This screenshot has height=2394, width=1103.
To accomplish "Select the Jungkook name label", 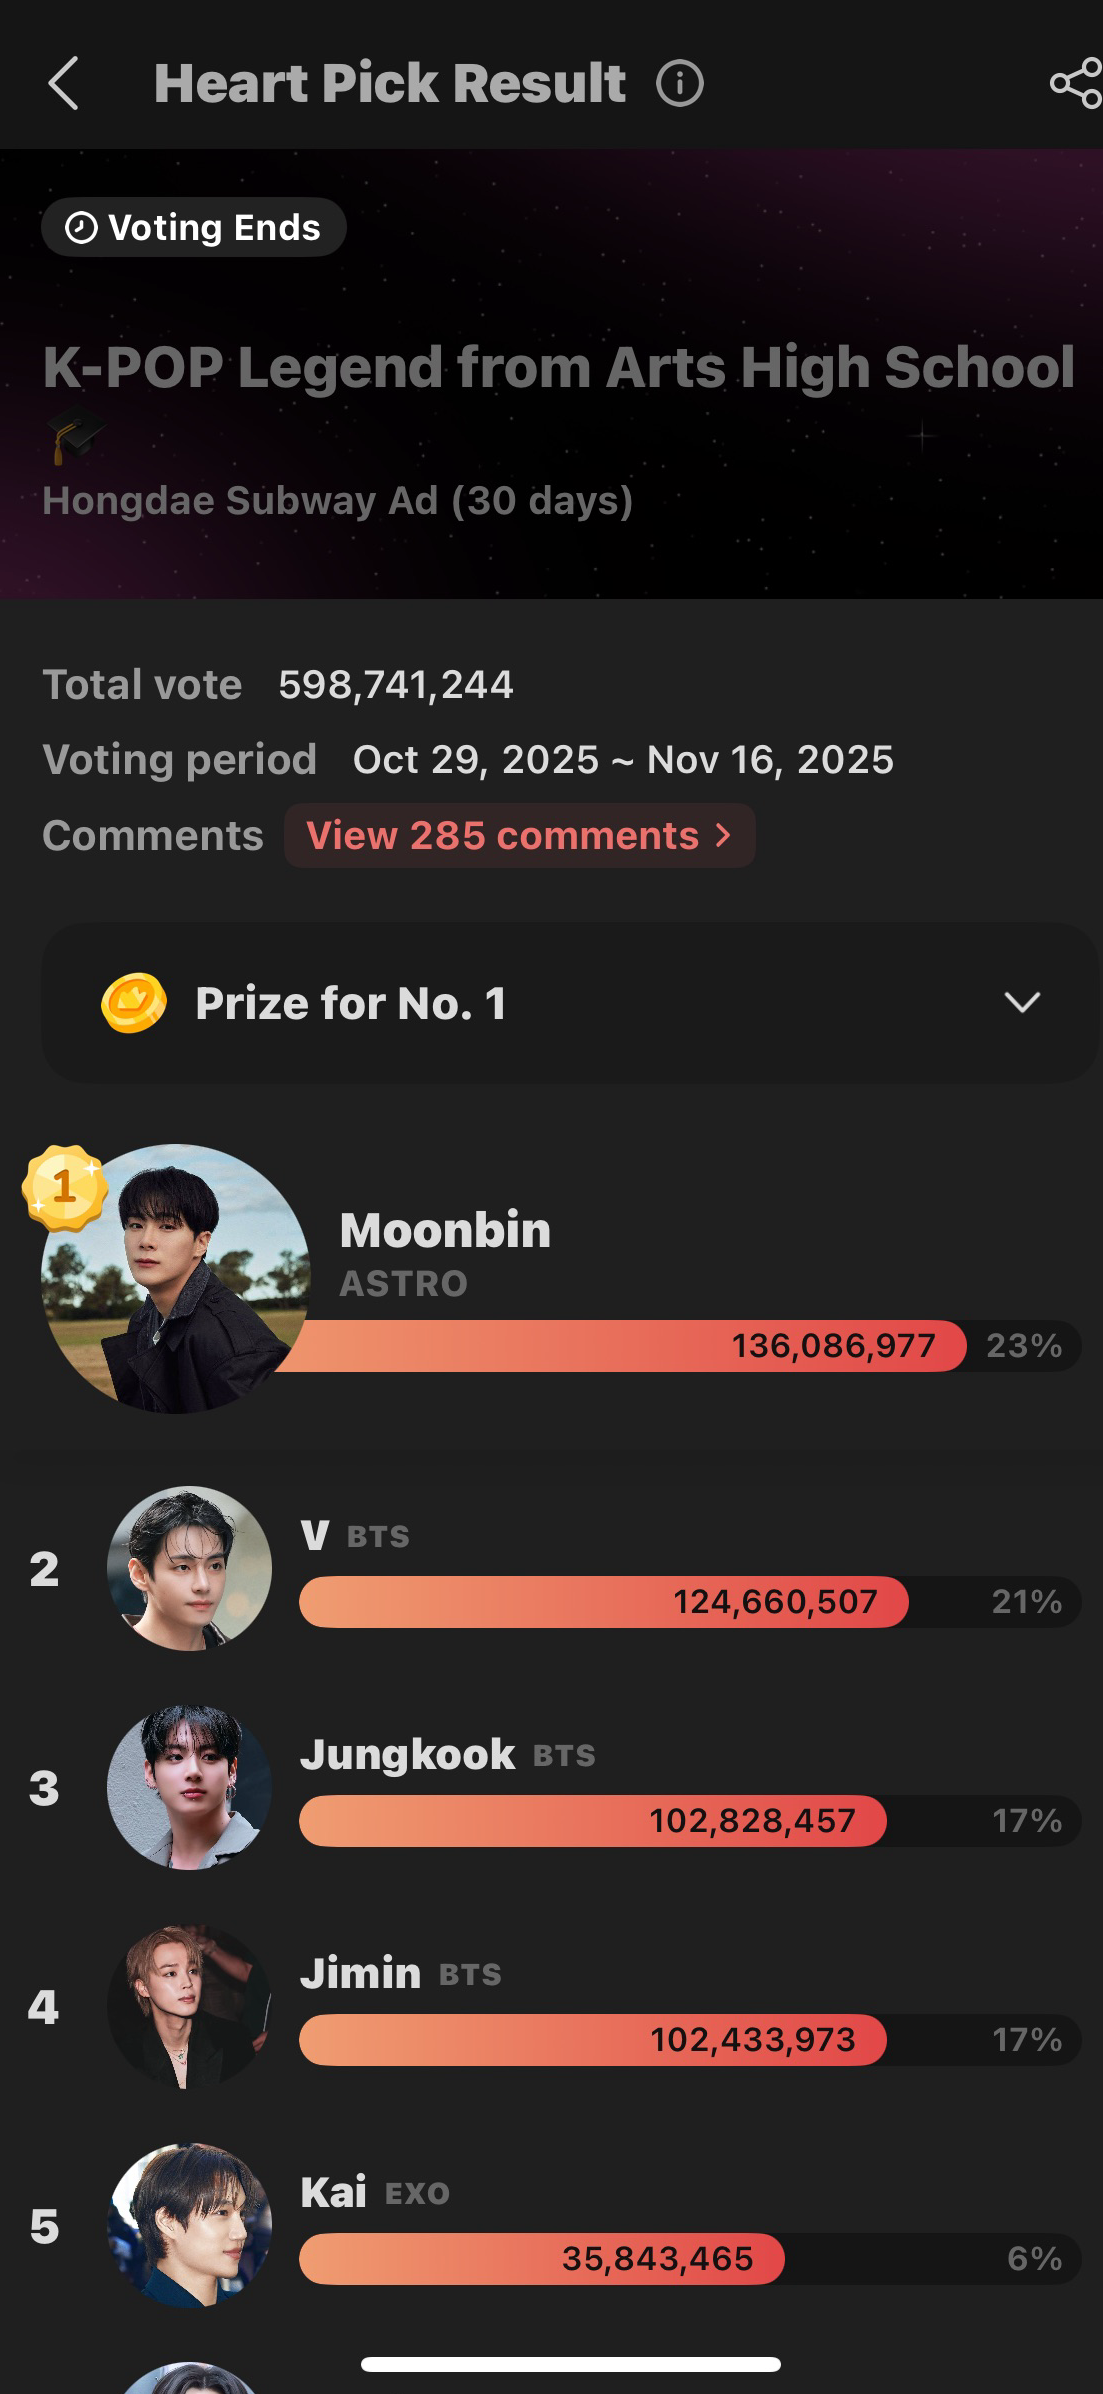I will 408,1755.
